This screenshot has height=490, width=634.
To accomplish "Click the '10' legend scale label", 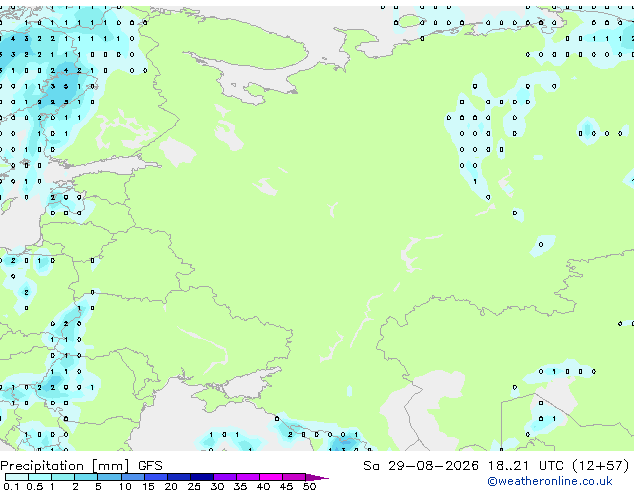I will pos(125,486).
